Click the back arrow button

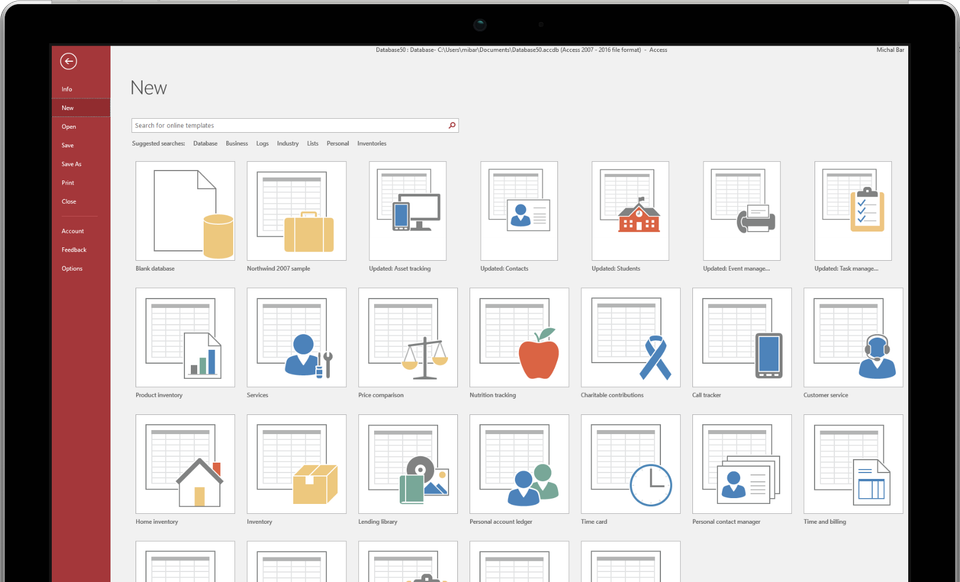pyautogui.click(x=68, y=61)
